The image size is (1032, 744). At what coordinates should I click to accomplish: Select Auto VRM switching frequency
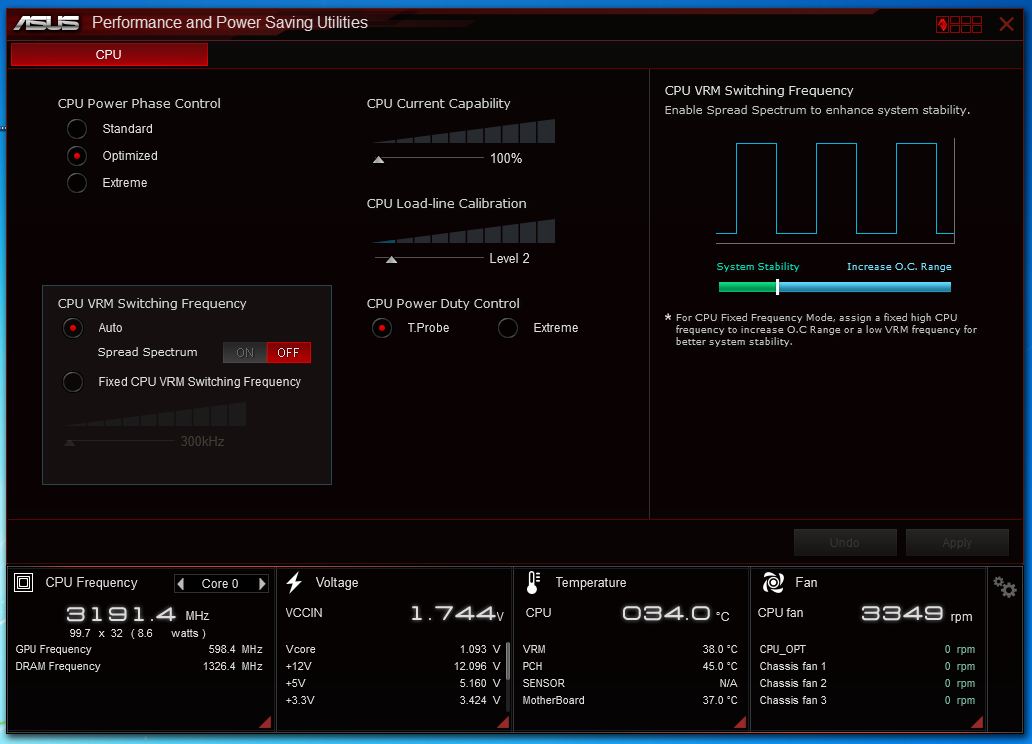coord(73,328)
